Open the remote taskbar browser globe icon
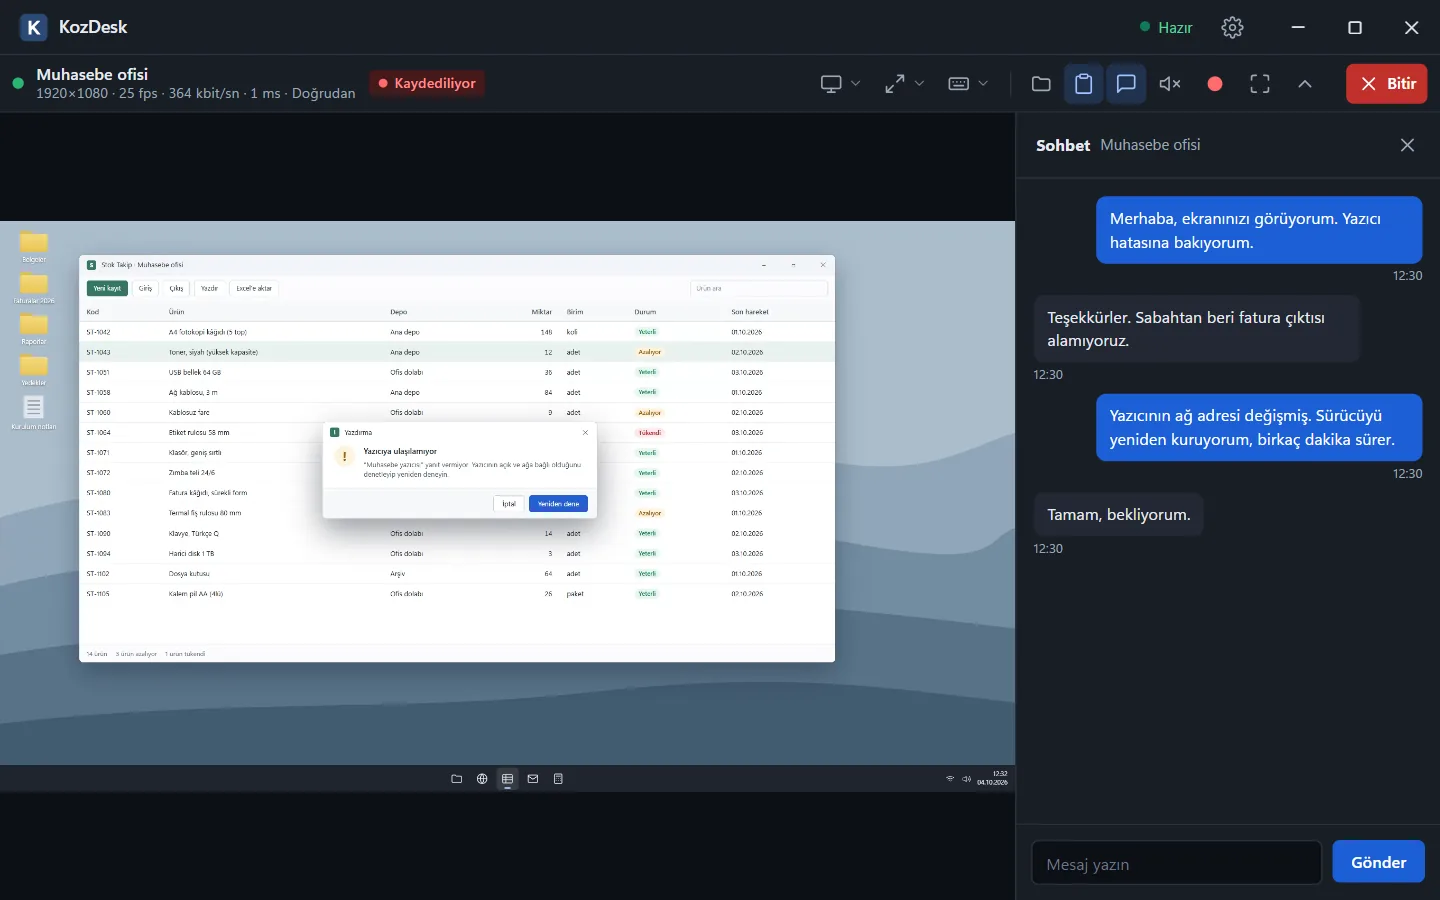 [x=482, y=779]
